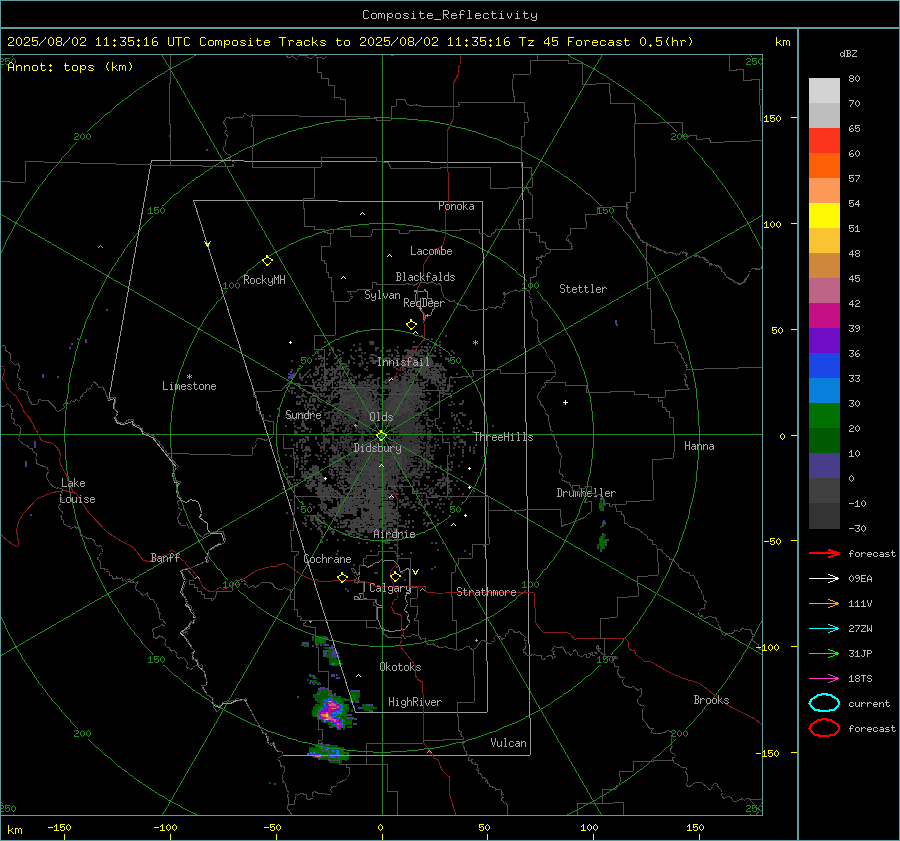Select the topmost light gray dBZ swatch
Screen dimensions: 900x841
click(x=824, y=91)
